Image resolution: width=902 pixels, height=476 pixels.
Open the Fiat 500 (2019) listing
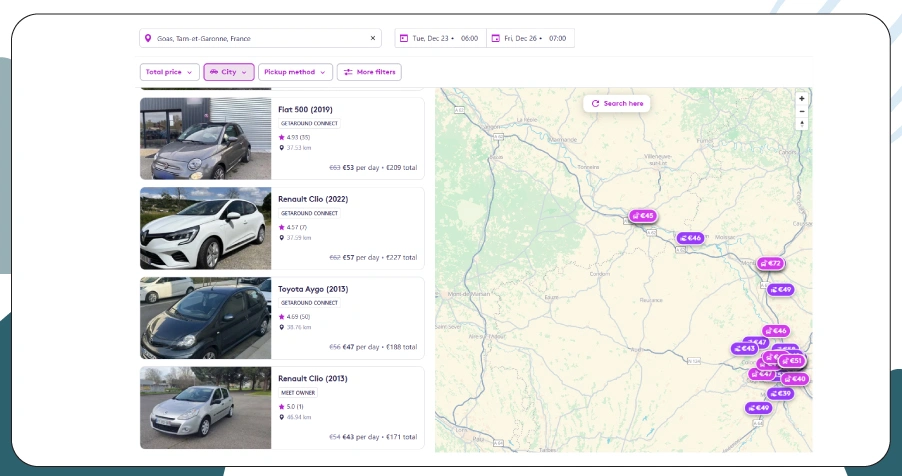point(306,109)
